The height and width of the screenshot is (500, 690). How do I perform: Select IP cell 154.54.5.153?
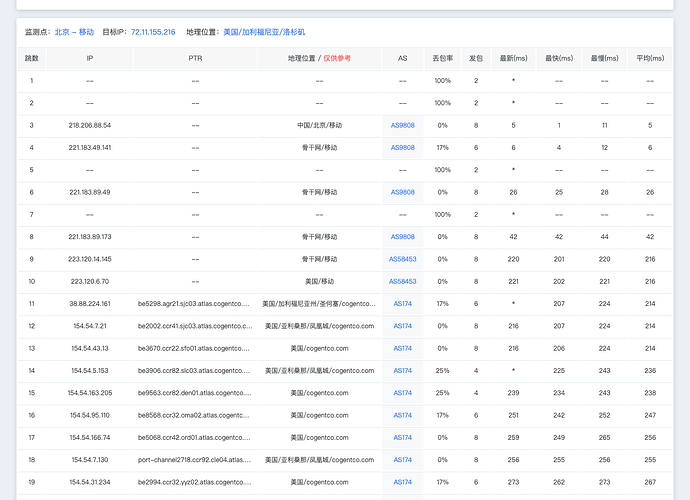(x=90, y=370)
